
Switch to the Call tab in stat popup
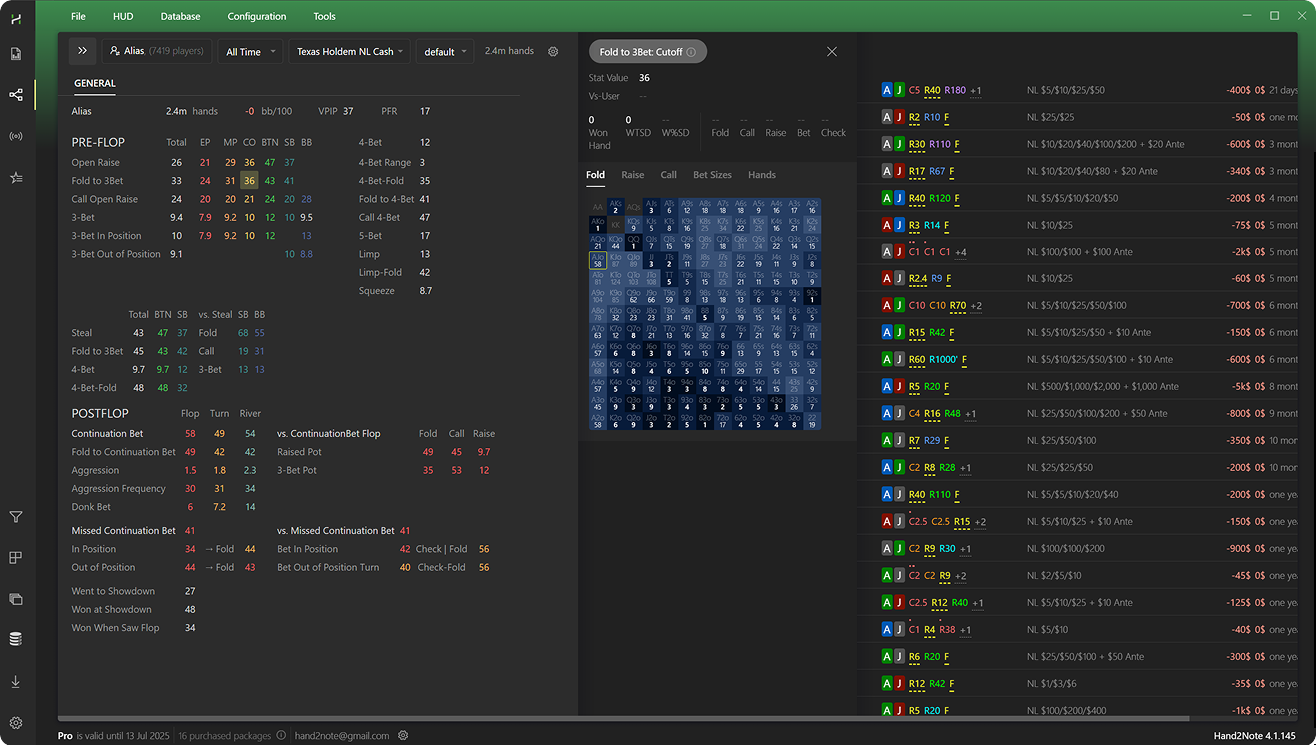[669, 175]
